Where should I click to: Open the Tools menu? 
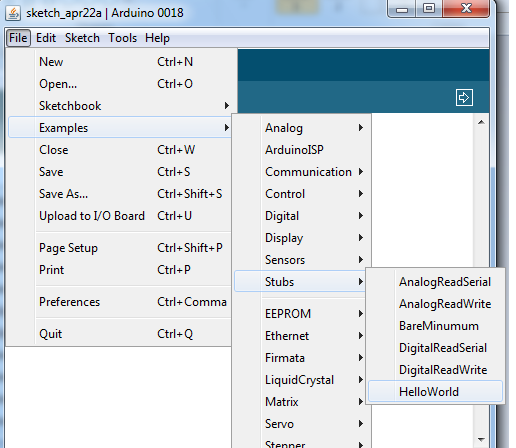click(122, 38)
